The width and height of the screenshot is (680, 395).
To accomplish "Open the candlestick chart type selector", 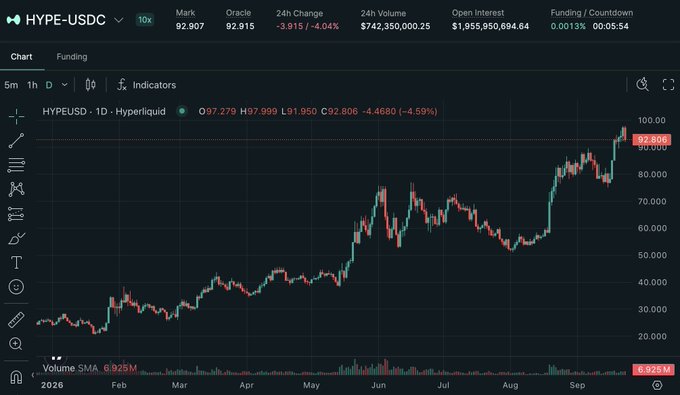I will point(90,85).
